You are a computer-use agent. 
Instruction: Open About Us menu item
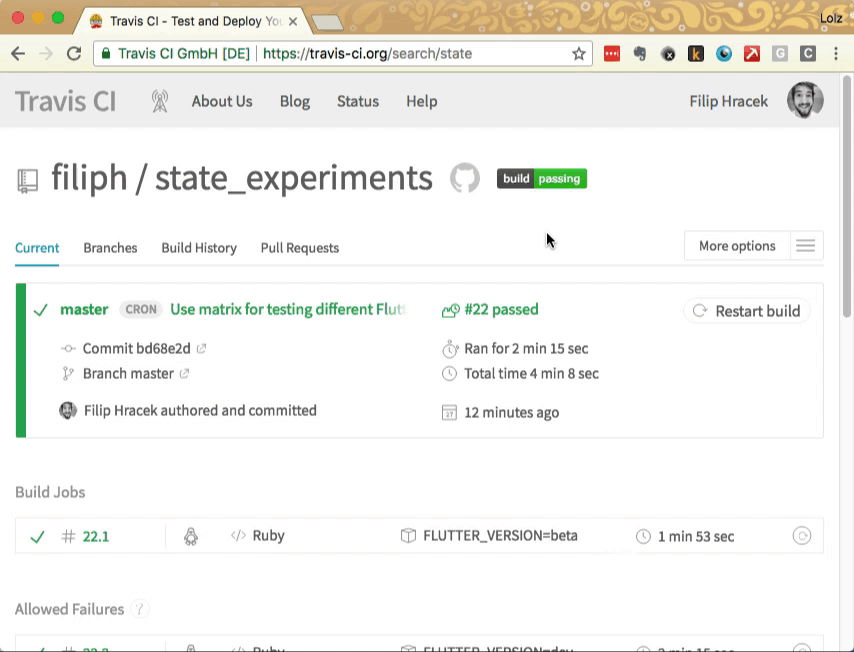(x=222, y=101)
